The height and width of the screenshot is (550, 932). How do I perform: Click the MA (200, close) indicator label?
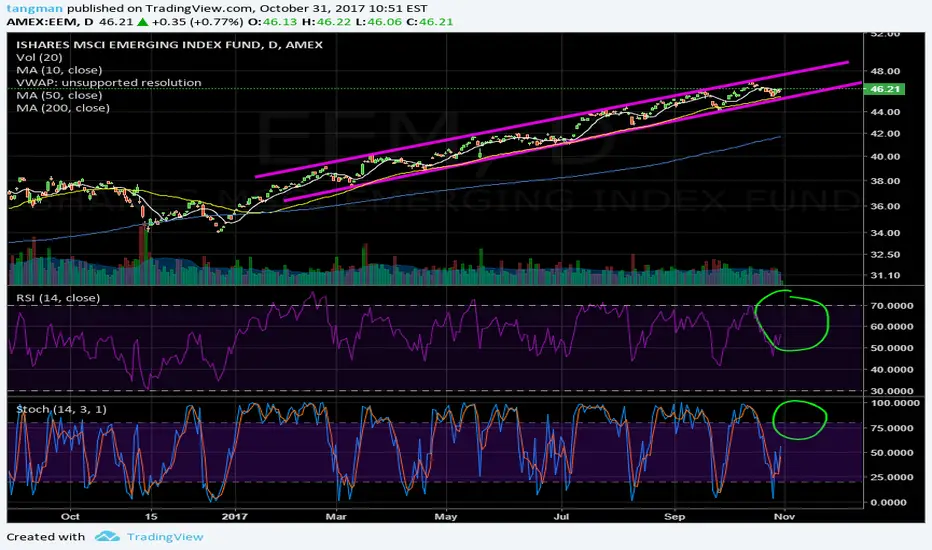point(63,108)
